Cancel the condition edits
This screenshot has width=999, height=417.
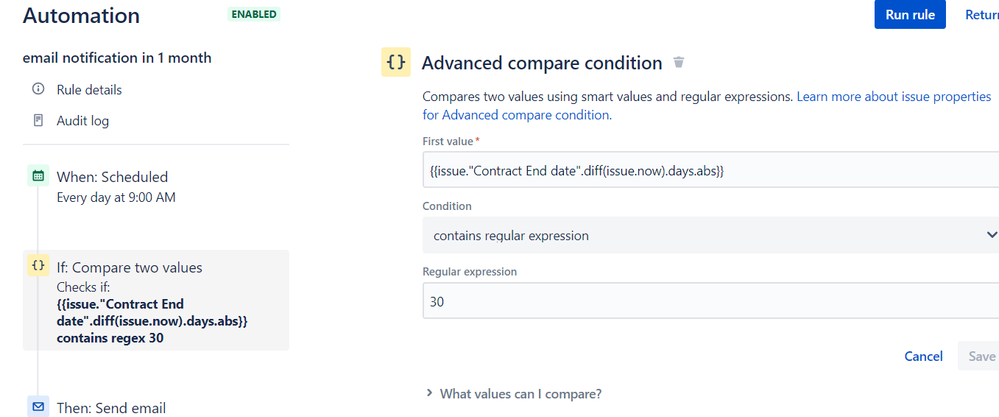[x=923, y=356]
